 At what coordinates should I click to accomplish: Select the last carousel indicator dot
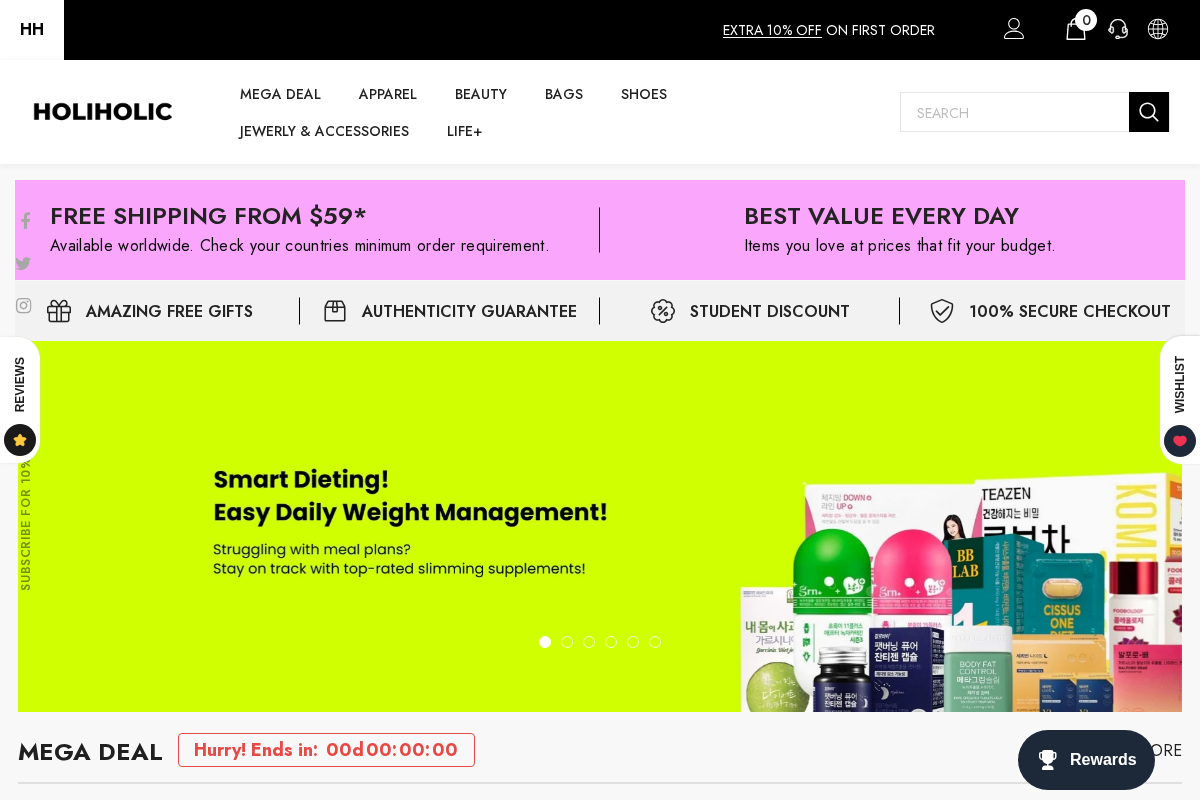655,641
